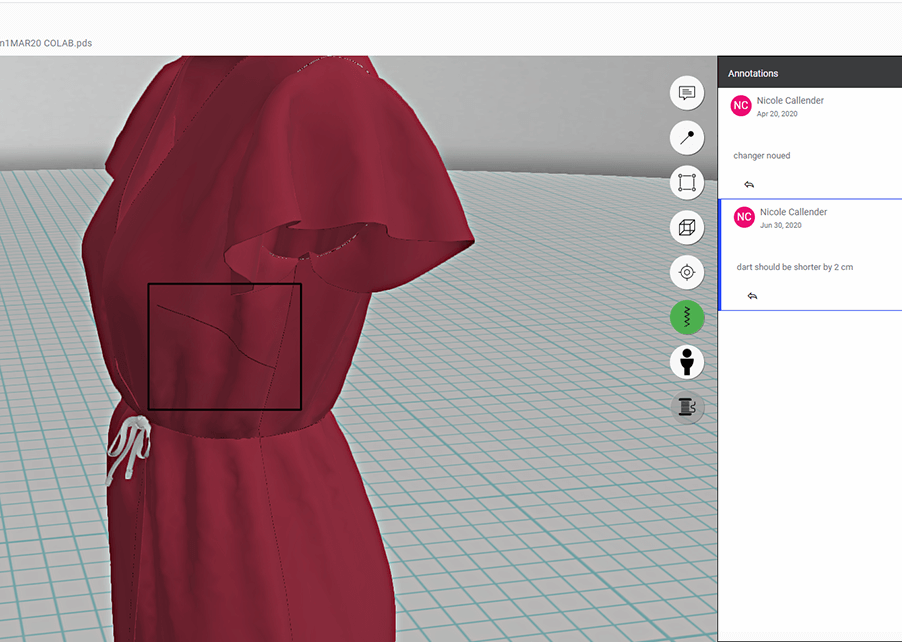Reply to the dart shorter annotation
This screenshot has height=642, width=902.
(752, 296)
